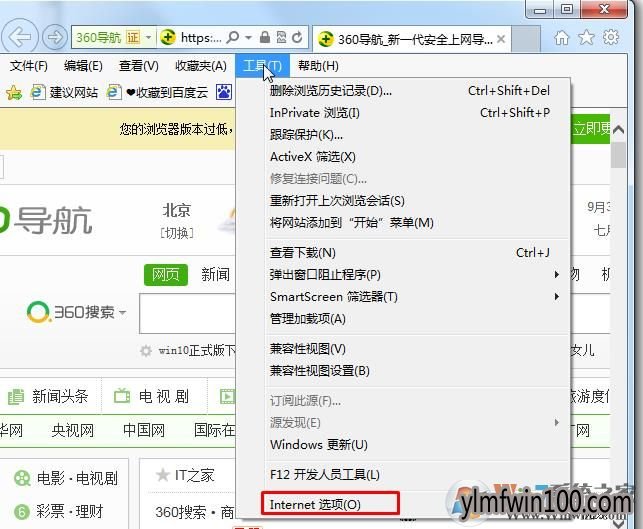Click the search magnifier in address bar

[x=232, y=38]
